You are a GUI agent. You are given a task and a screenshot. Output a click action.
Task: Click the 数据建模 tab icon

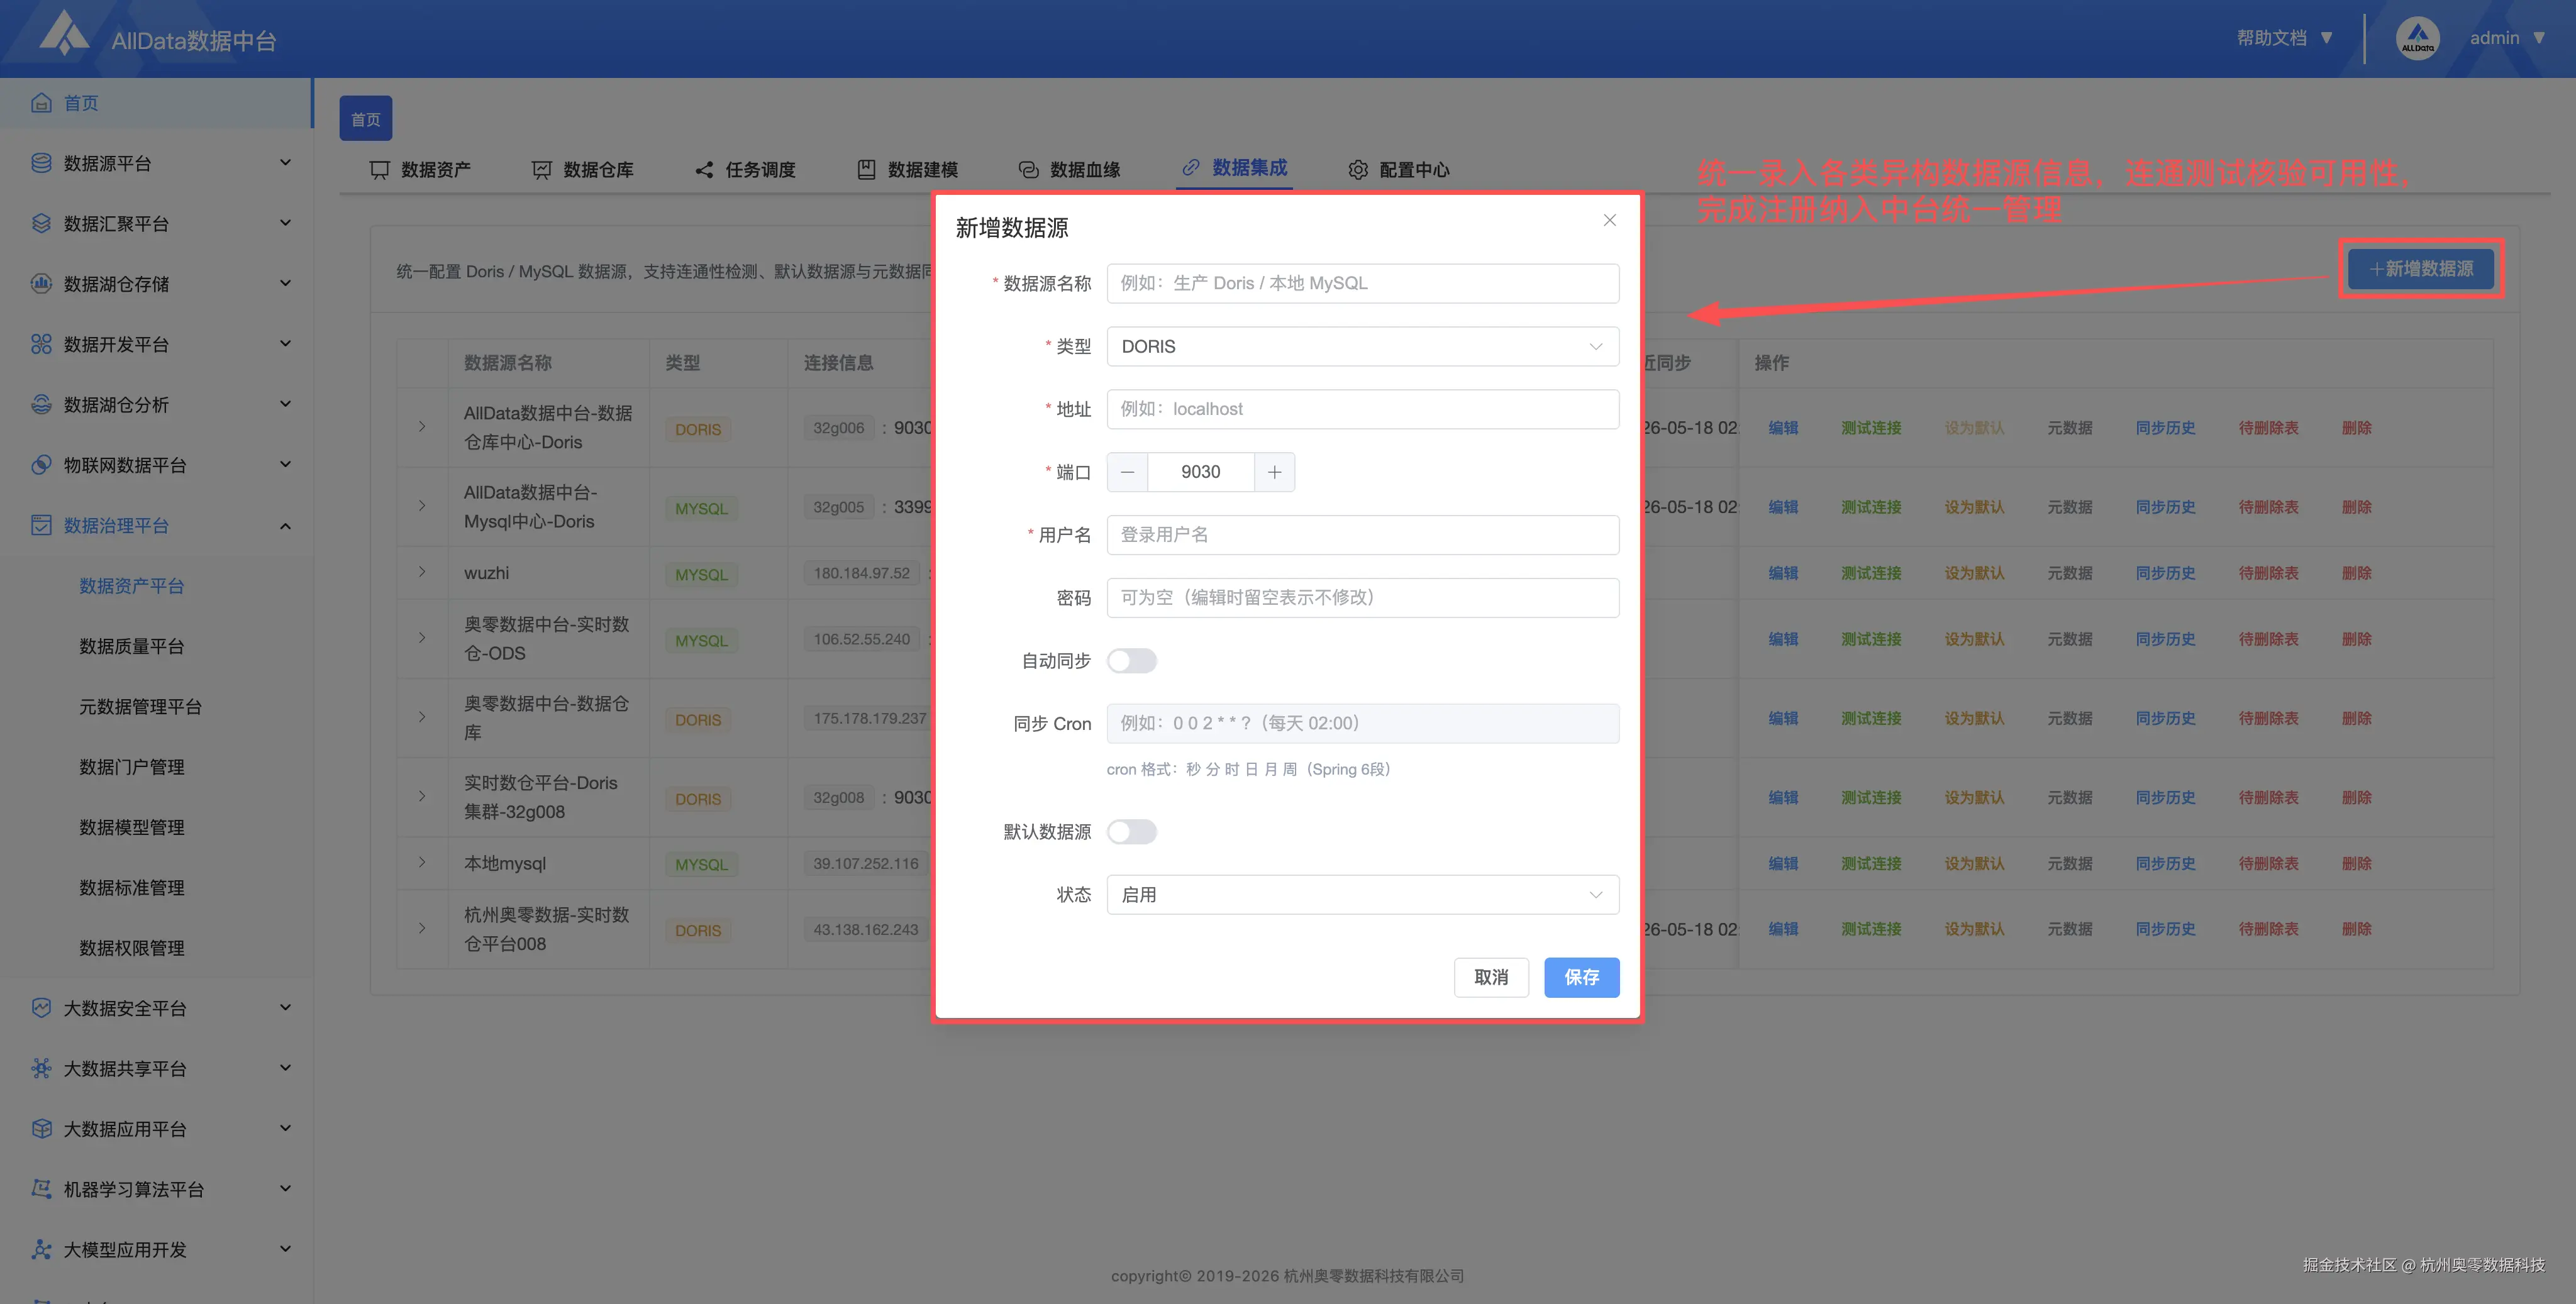pyautogui.click(x=866, y=169)
